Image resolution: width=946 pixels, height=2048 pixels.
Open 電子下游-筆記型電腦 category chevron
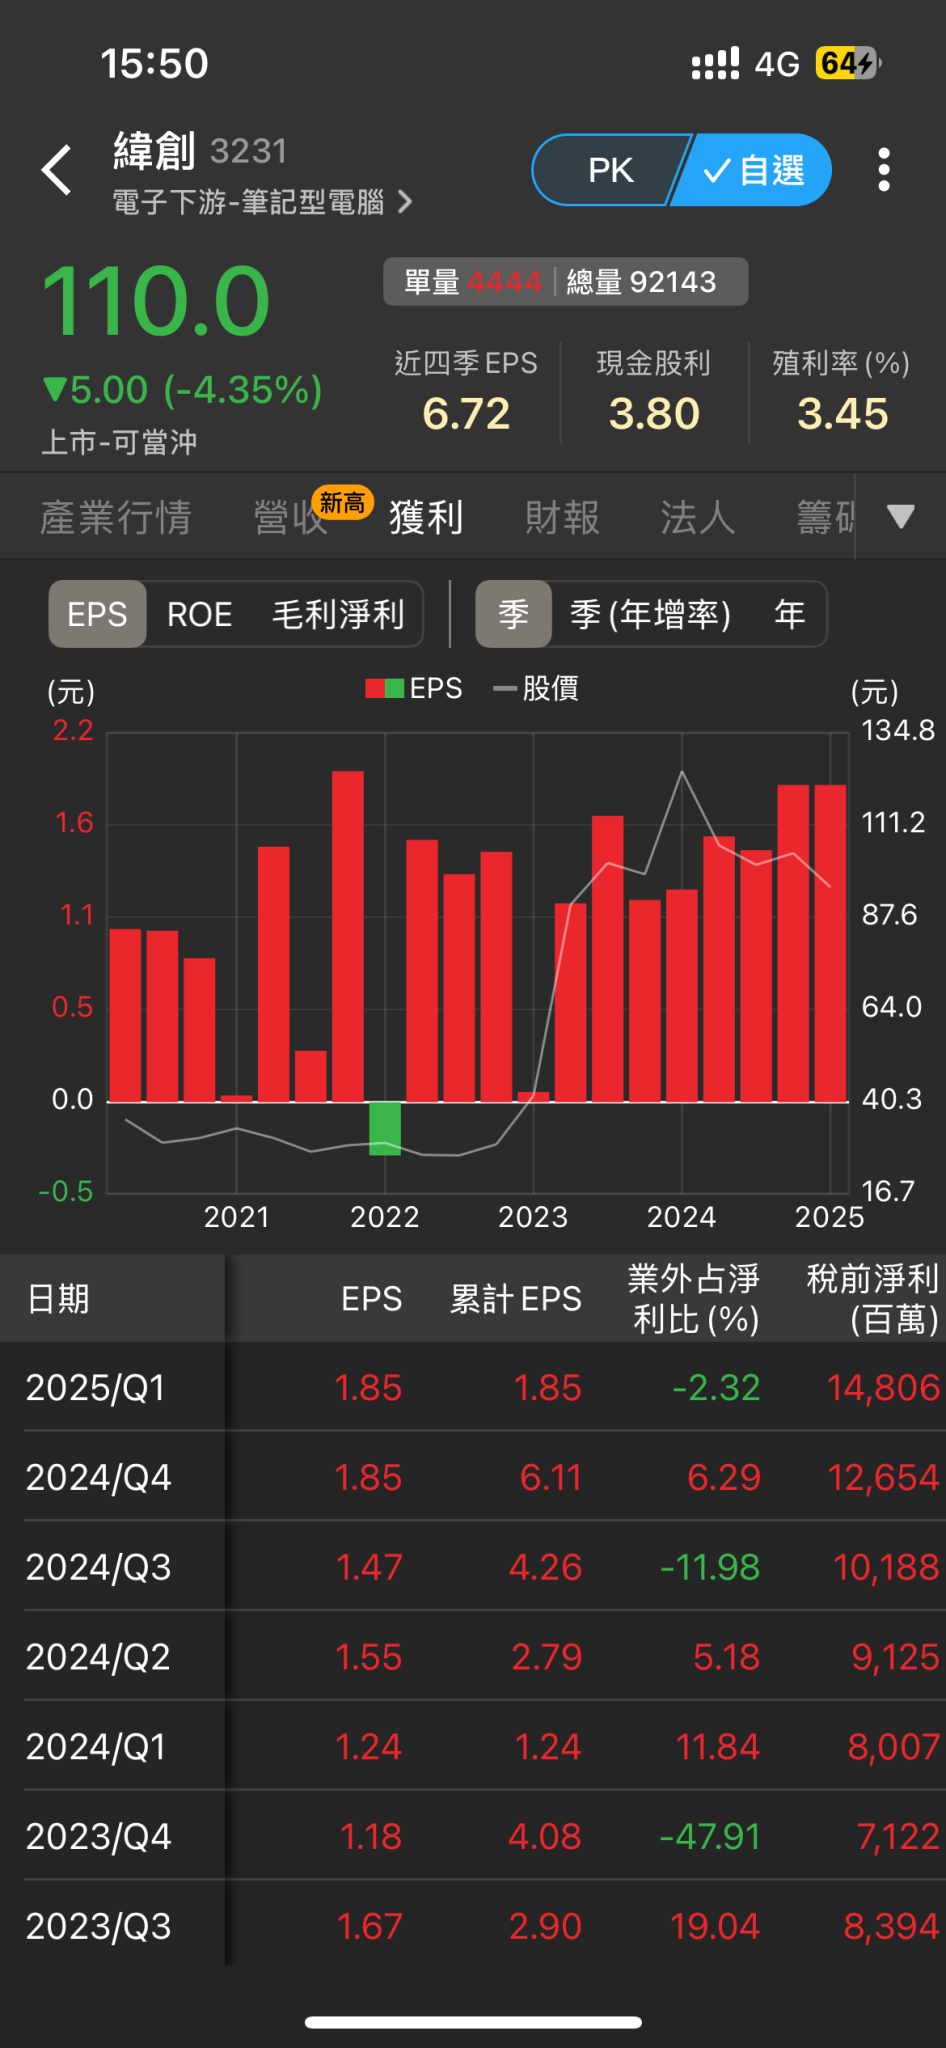point(405,202)
